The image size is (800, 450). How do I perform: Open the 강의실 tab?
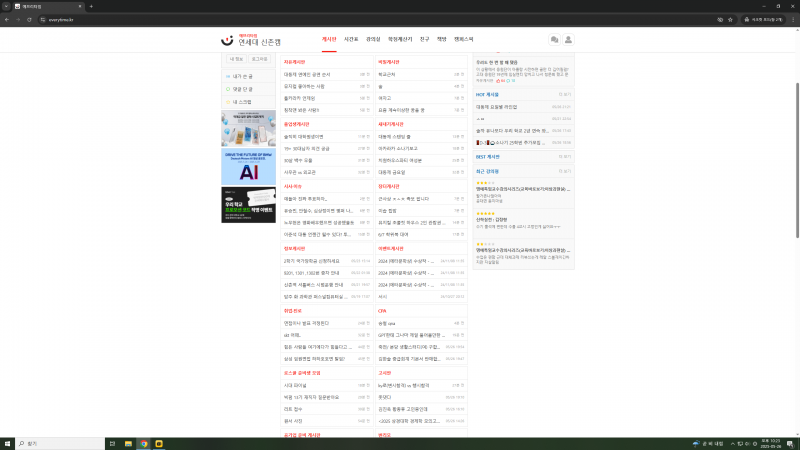[373, 39]
